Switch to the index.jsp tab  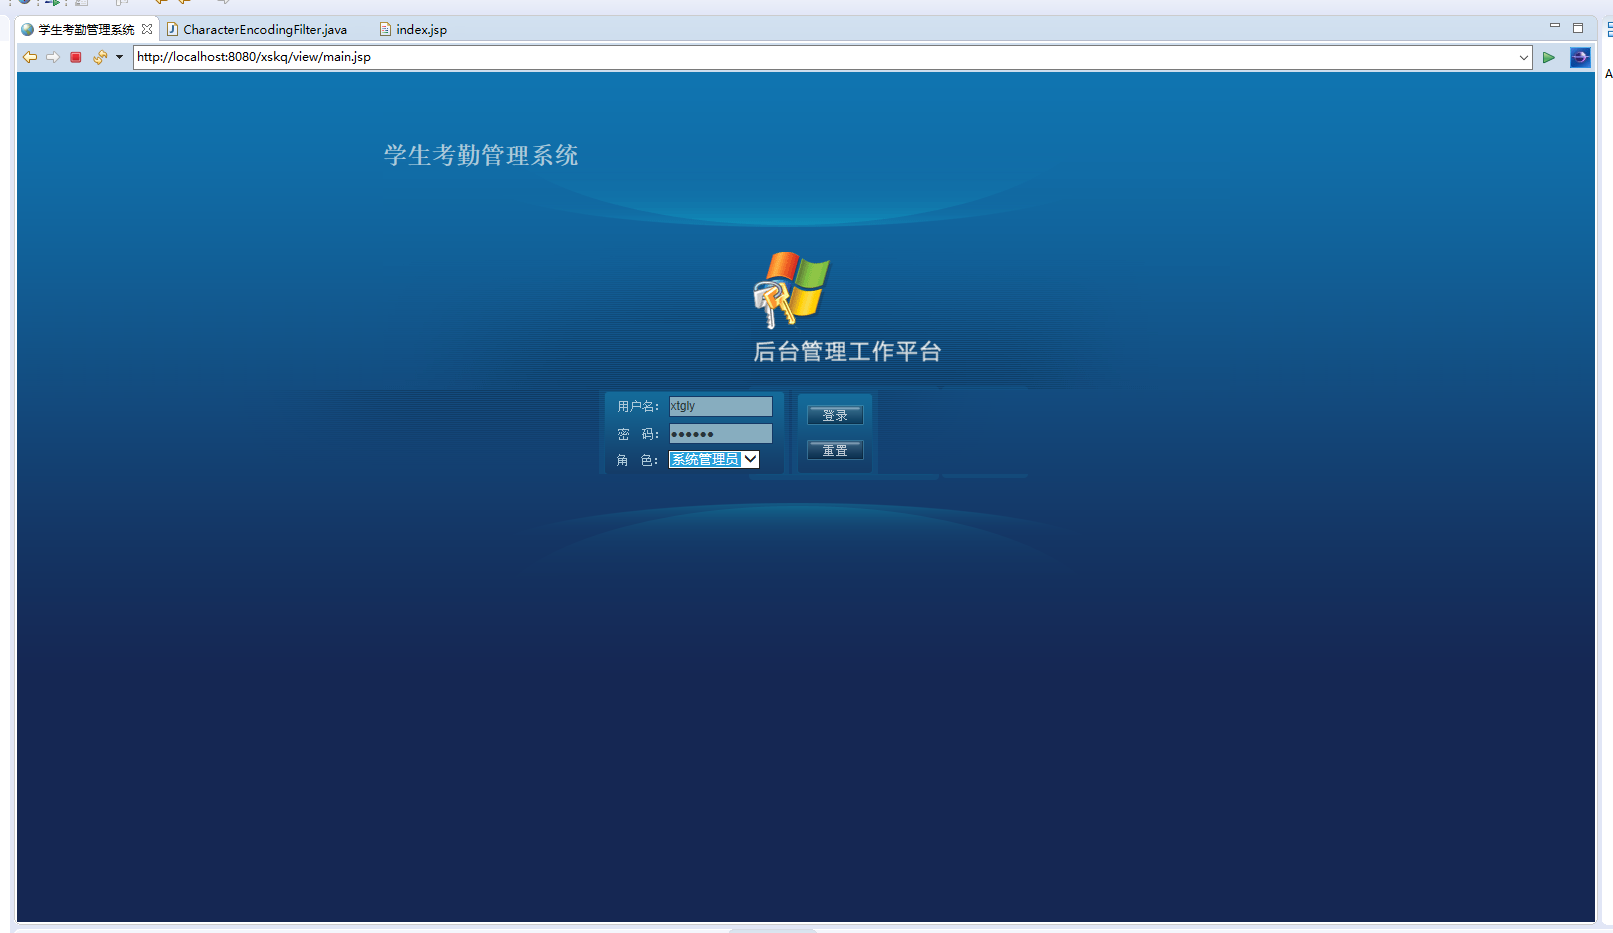pyautogui.click(x=420, y=29)
